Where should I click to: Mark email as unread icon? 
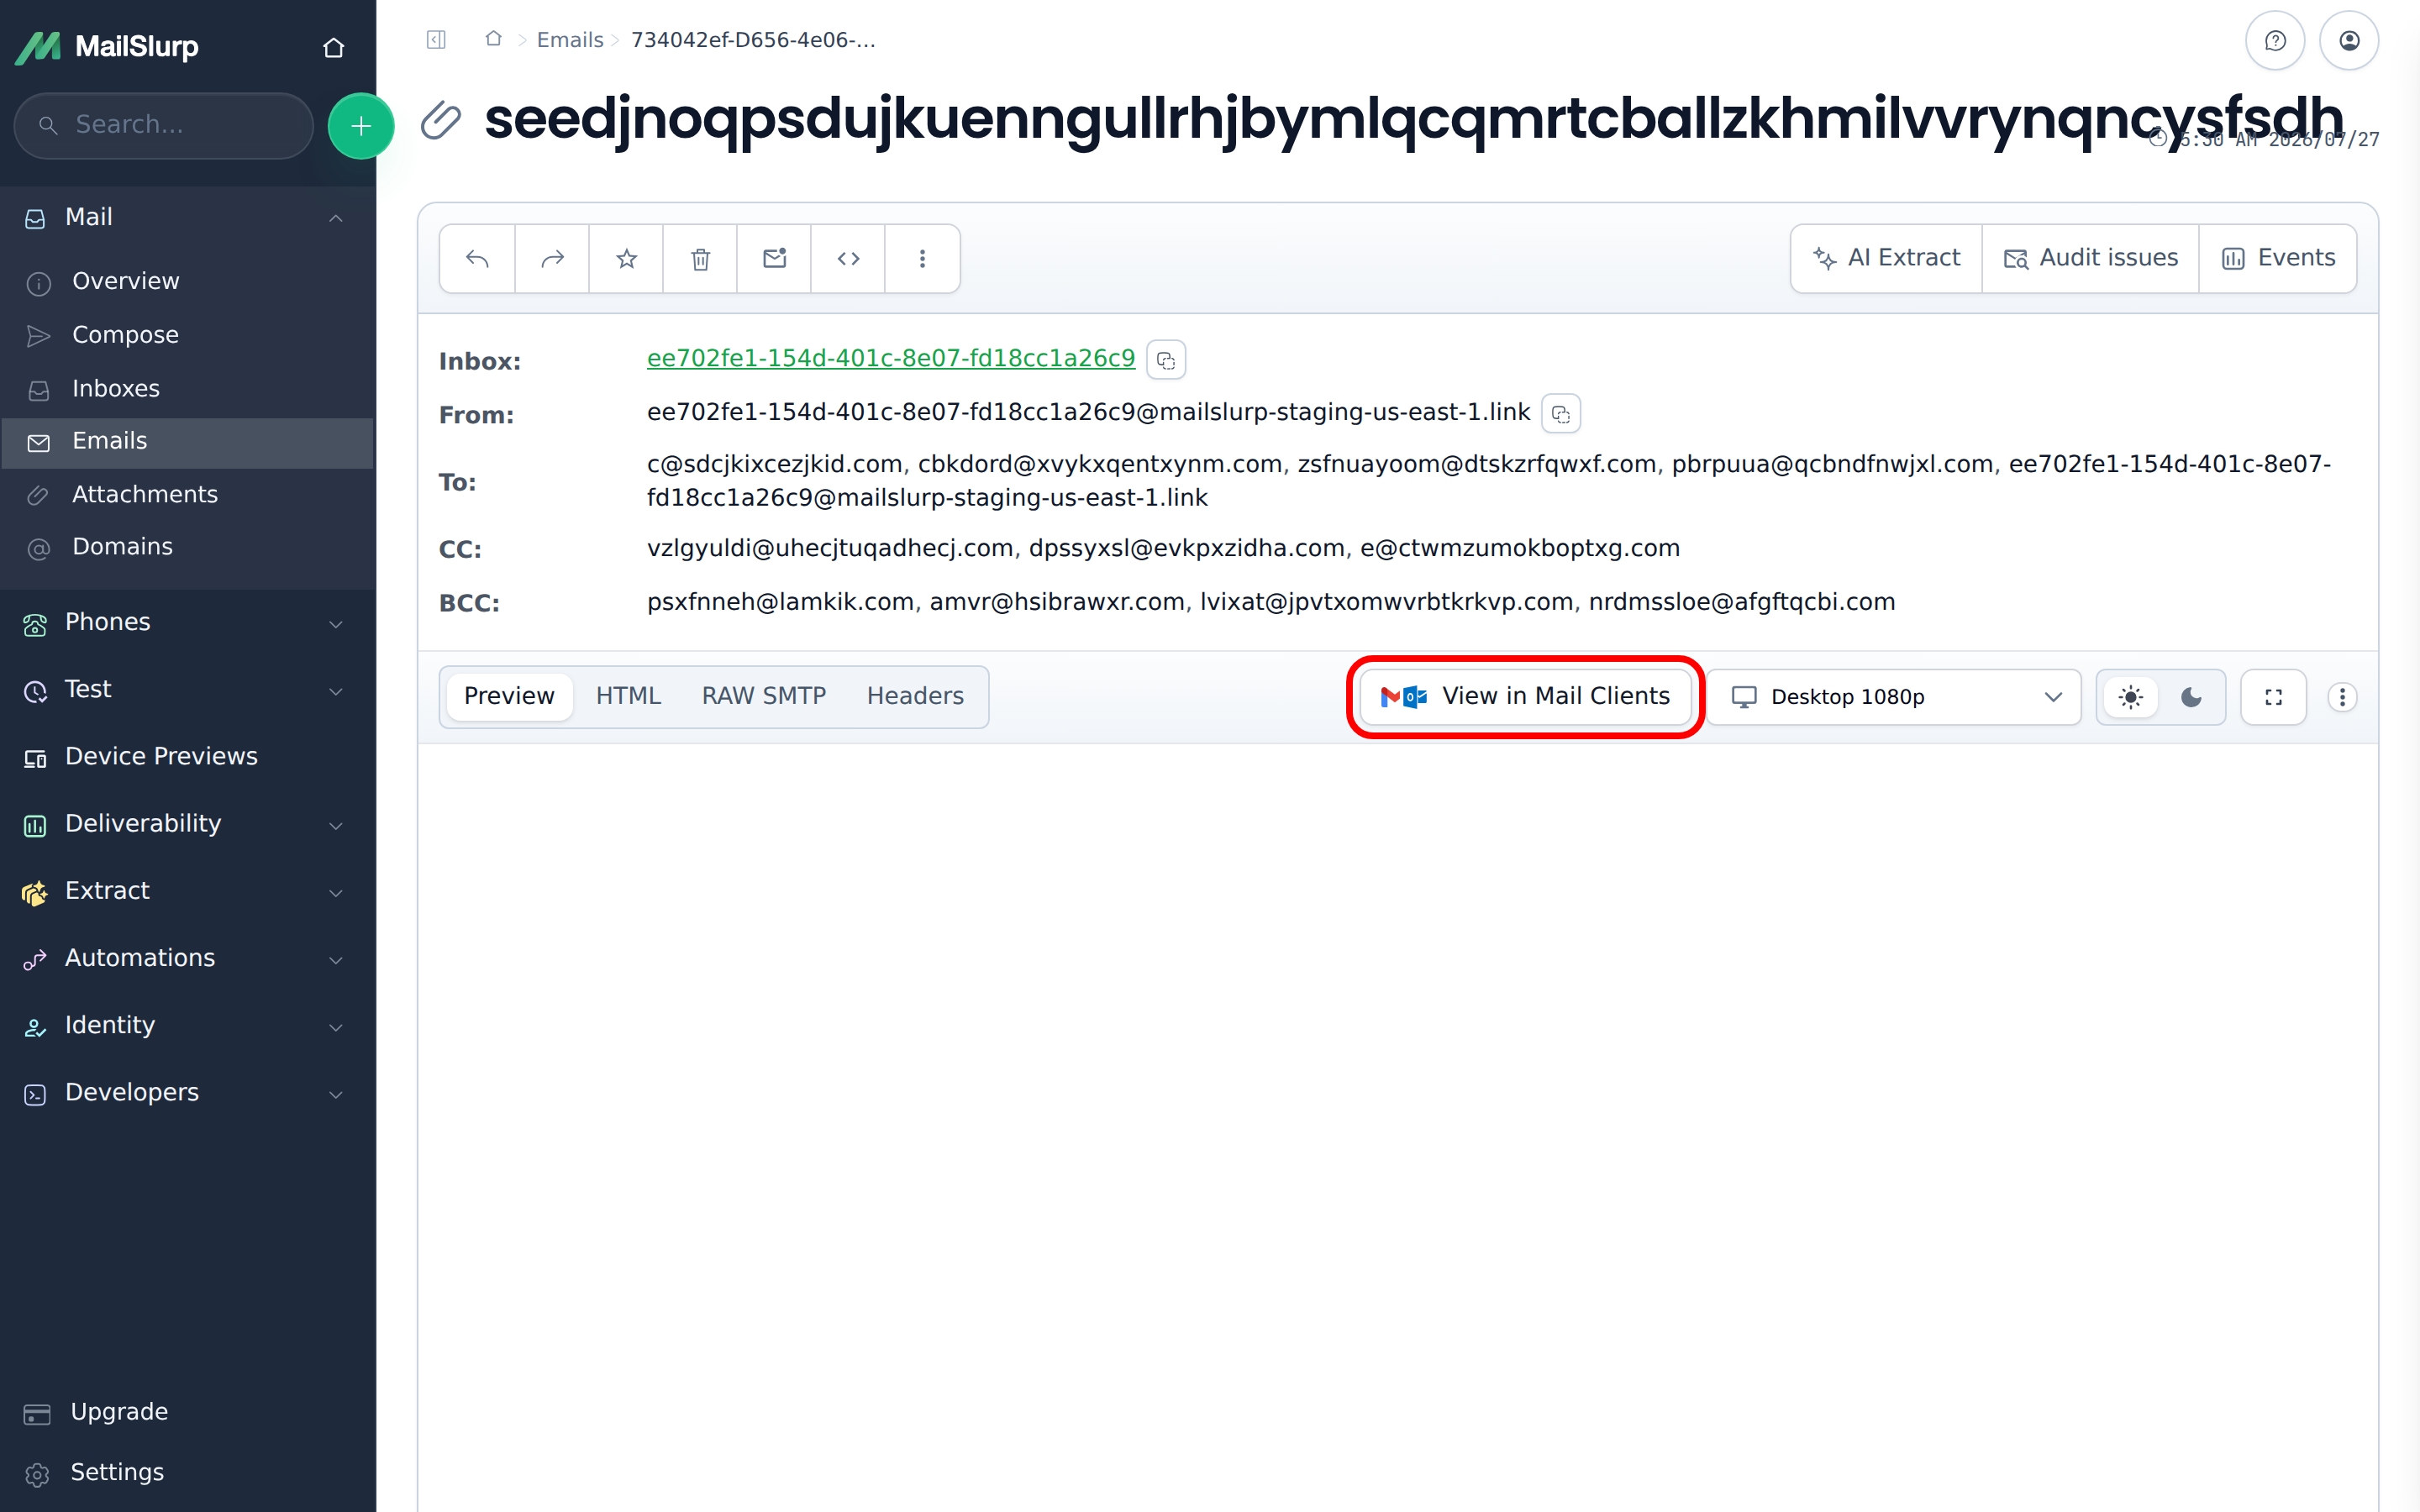pyautogui.click(x=774, y=259)
